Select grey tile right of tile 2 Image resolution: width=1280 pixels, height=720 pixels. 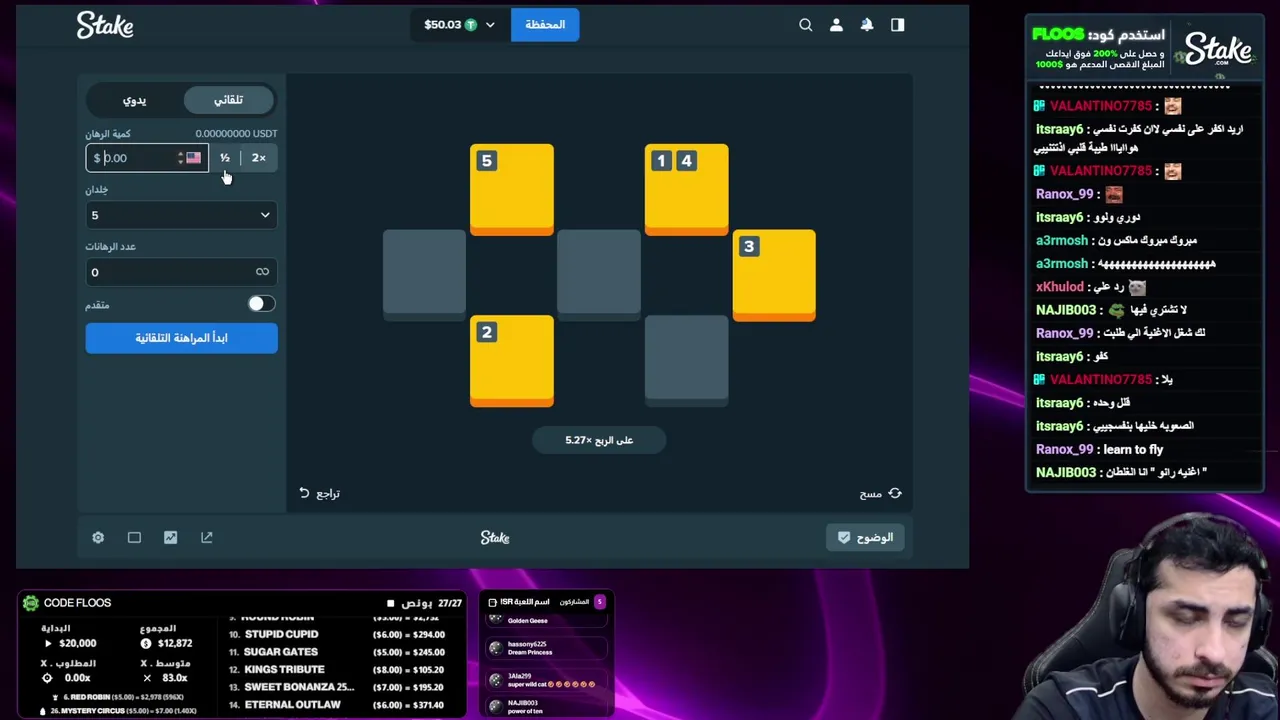(687, 359)
